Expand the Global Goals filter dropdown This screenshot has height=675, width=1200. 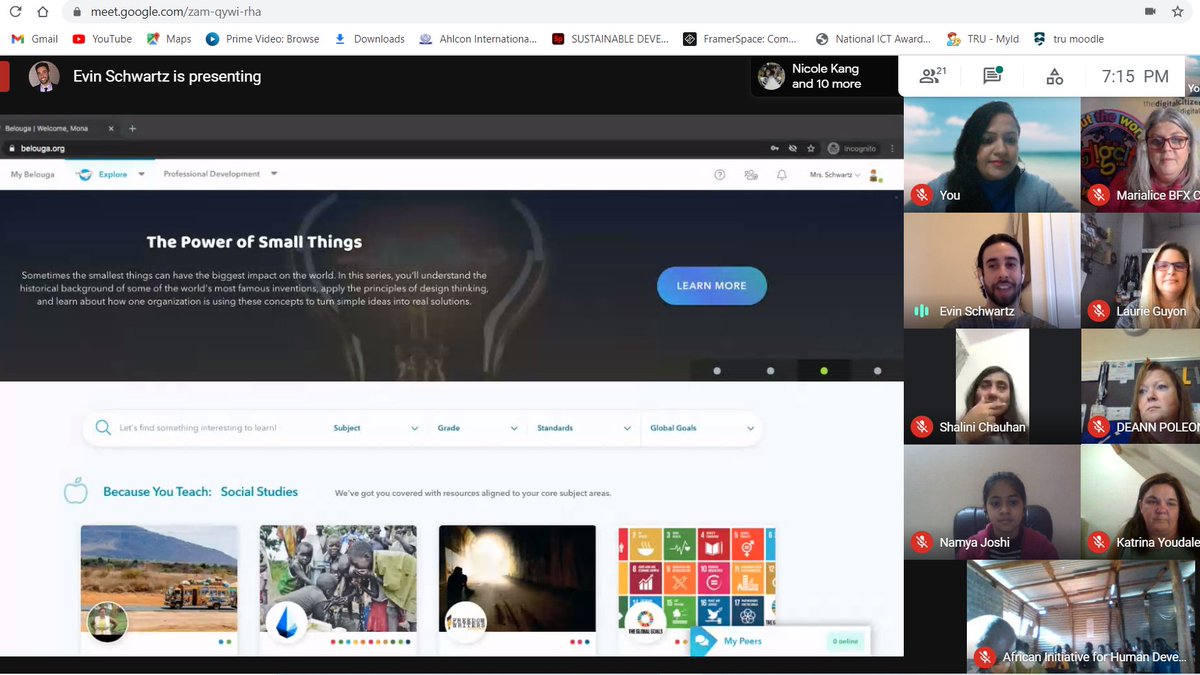pyautogui.click(x=702, y=428)
